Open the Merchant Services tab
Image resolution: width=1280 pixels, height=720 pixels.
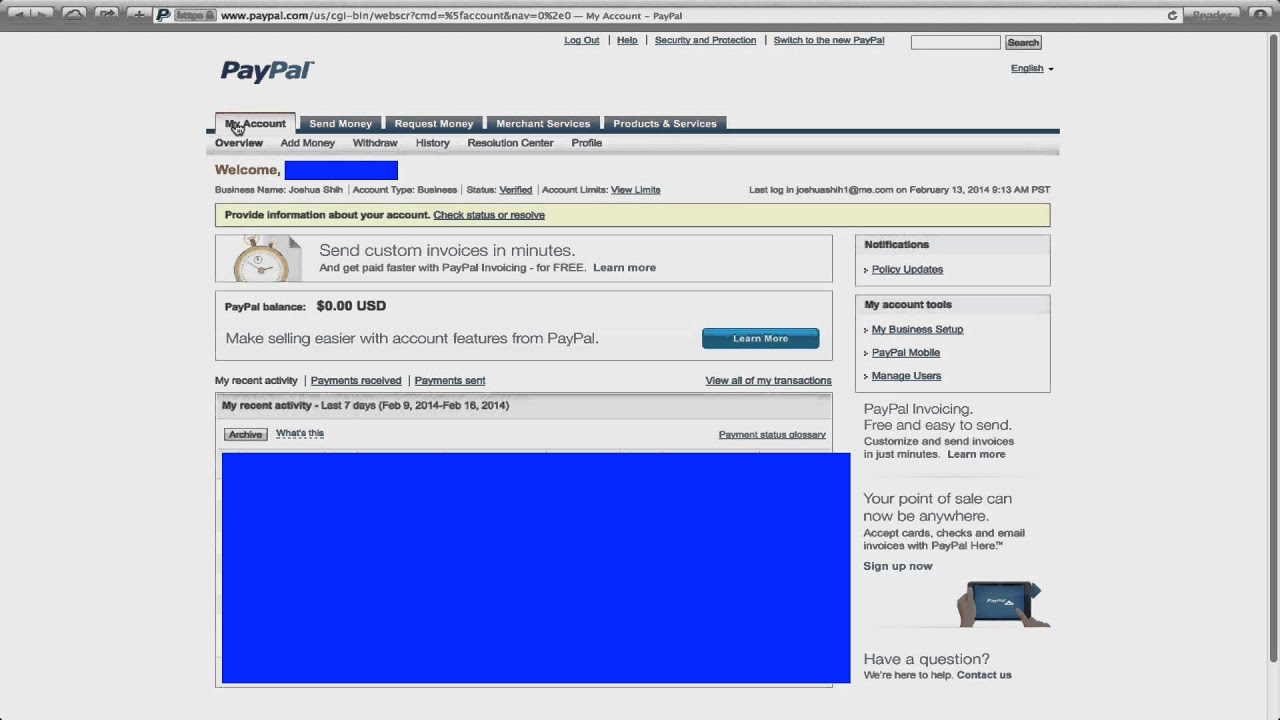click(543, 123)
